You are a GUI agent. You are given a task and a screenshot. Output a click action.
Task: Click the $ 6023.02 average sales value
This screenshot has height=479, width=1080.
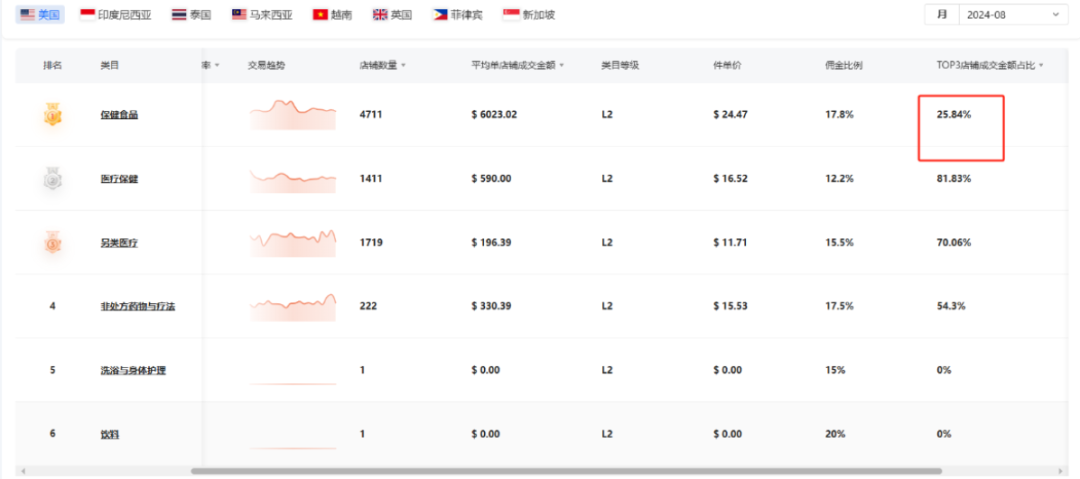[494, 115]
